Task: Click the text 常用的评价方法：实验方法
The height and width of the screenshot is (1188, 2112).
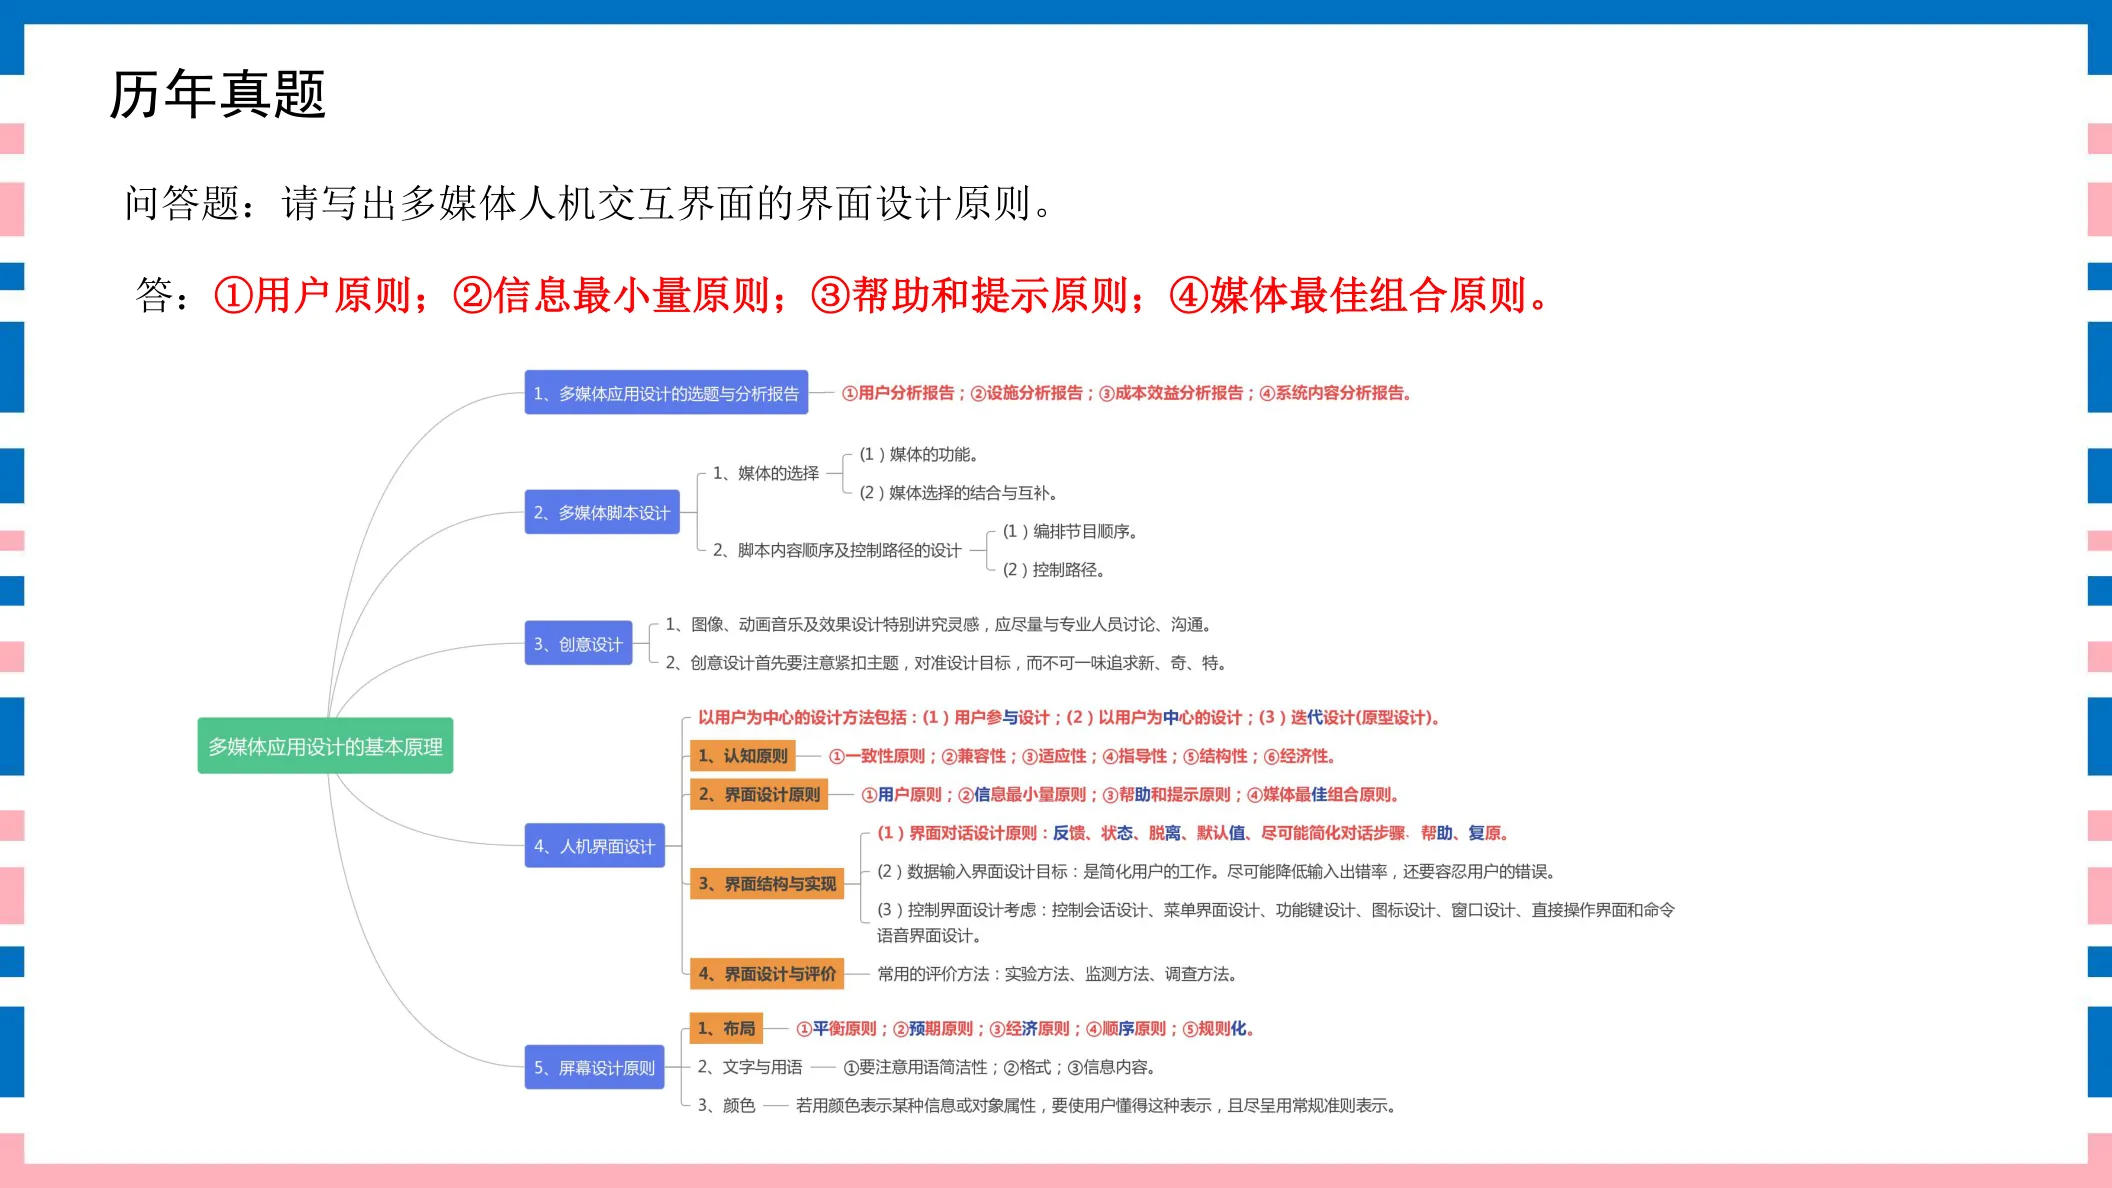Action: tap(1058, 974)
